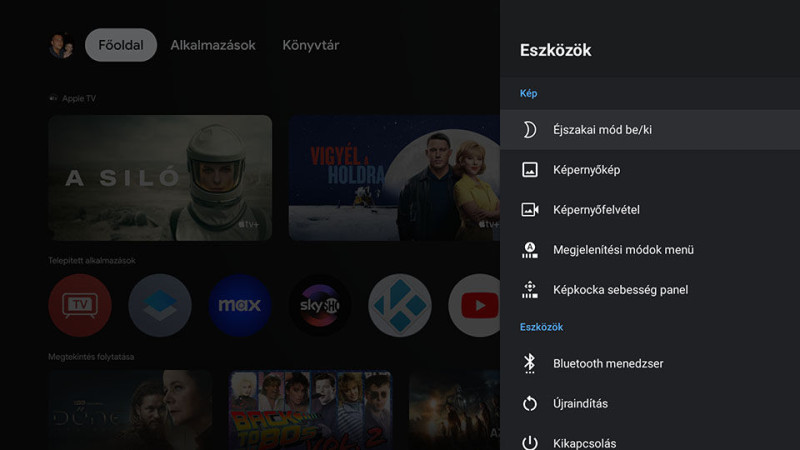The width and height of the screenshot is (800, 450).
Task: Click the Képernyőkép screenshot icon
Action: point(530,169)
